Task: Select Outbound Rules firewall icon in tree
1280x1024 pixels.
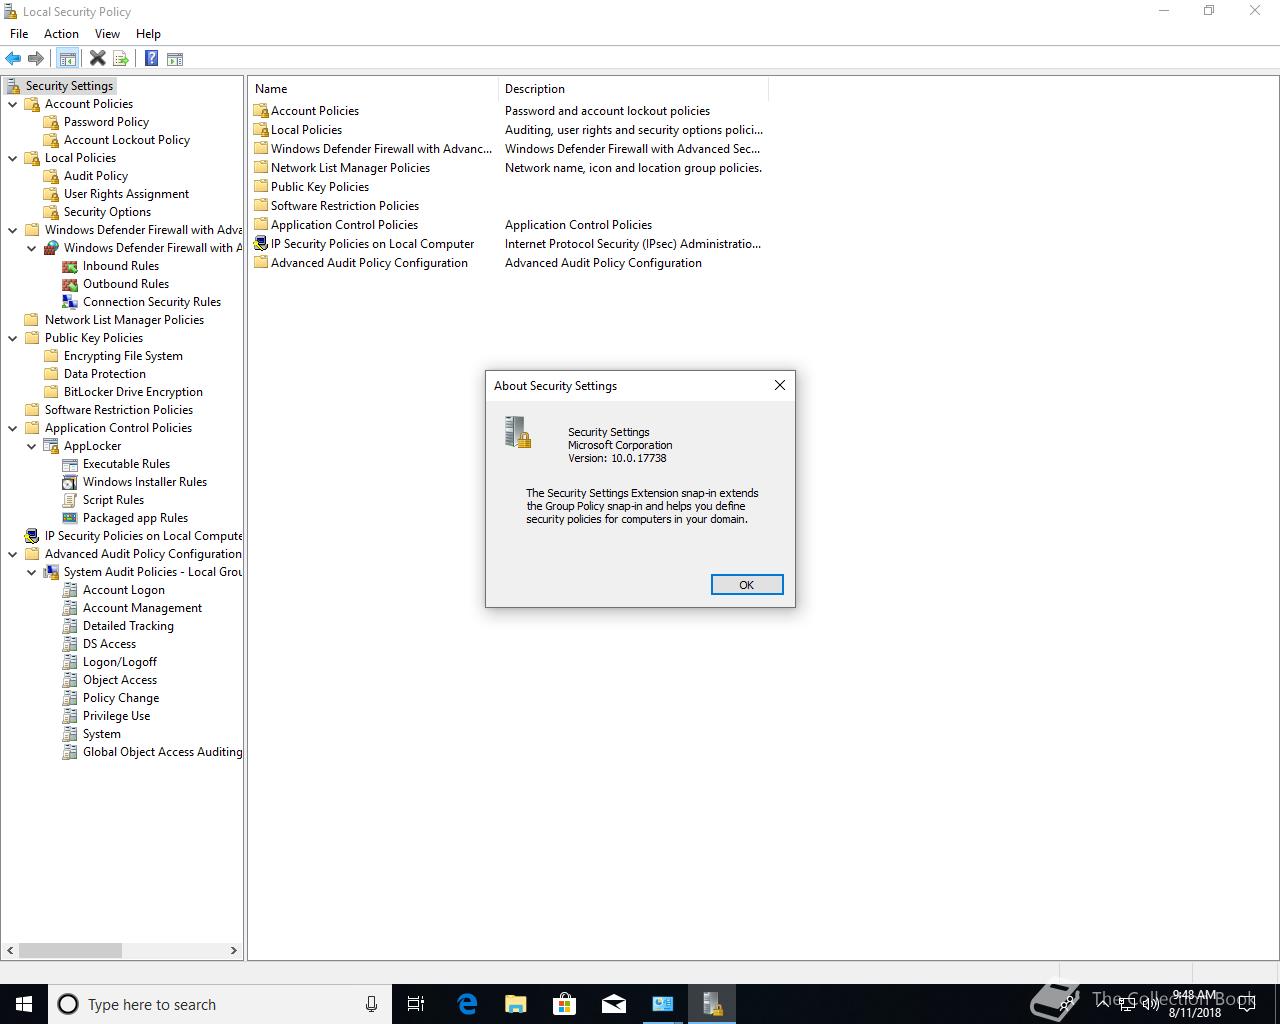Action: click(70, 284)
